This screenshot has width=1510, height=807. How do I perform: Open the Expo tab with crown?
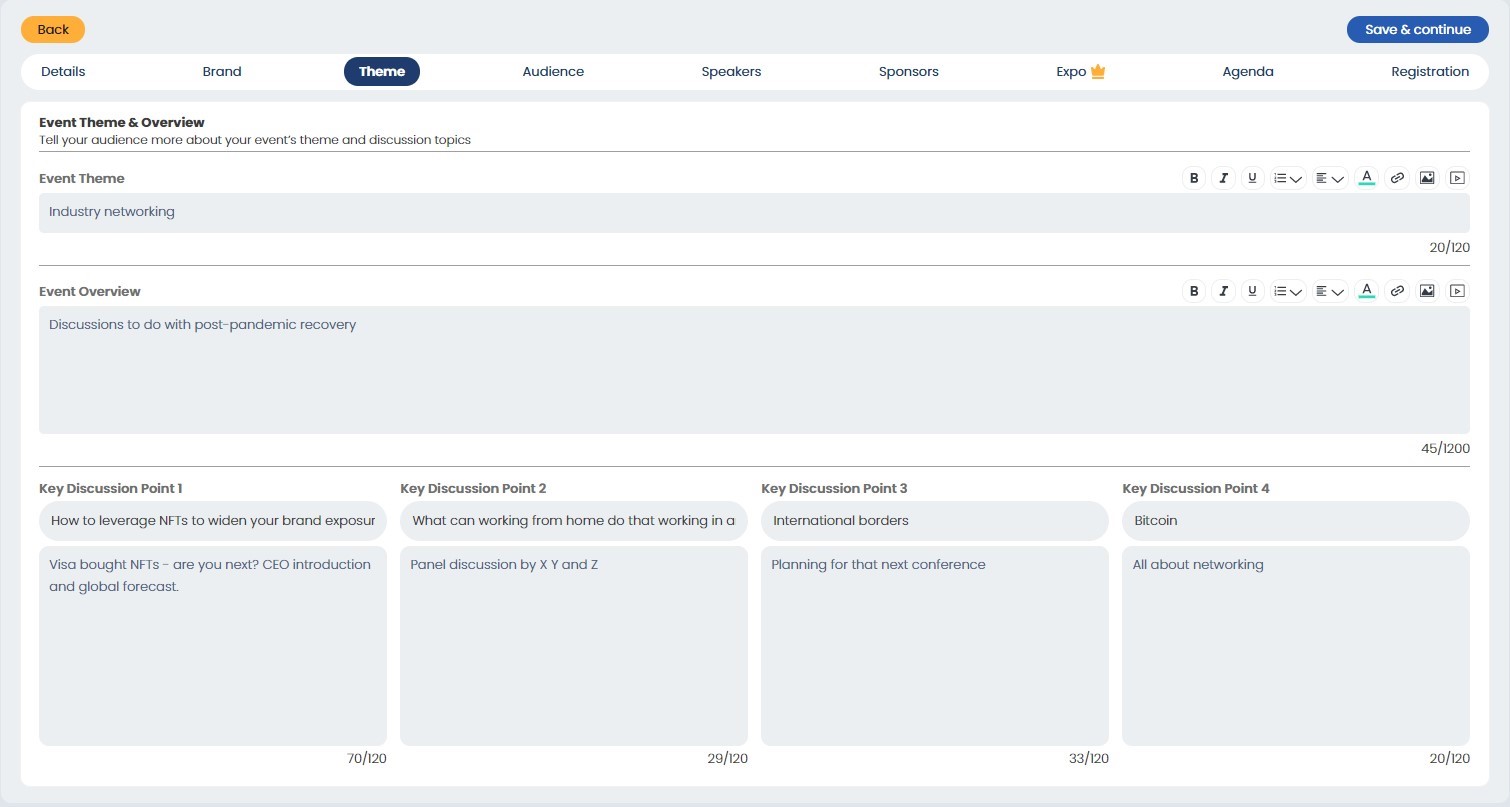tap(1080, 71)
